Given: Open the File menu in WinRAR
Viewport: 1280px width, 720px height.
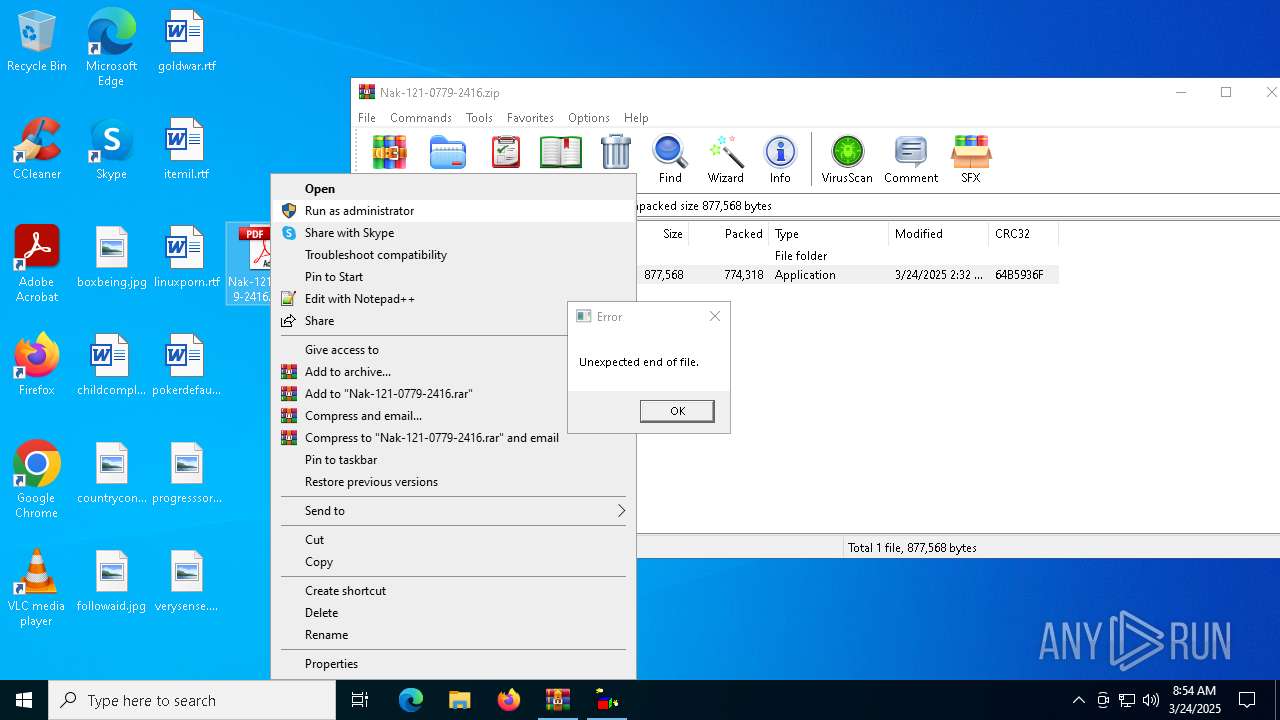Looking at the screenshot, I should [x=367, y=118].
